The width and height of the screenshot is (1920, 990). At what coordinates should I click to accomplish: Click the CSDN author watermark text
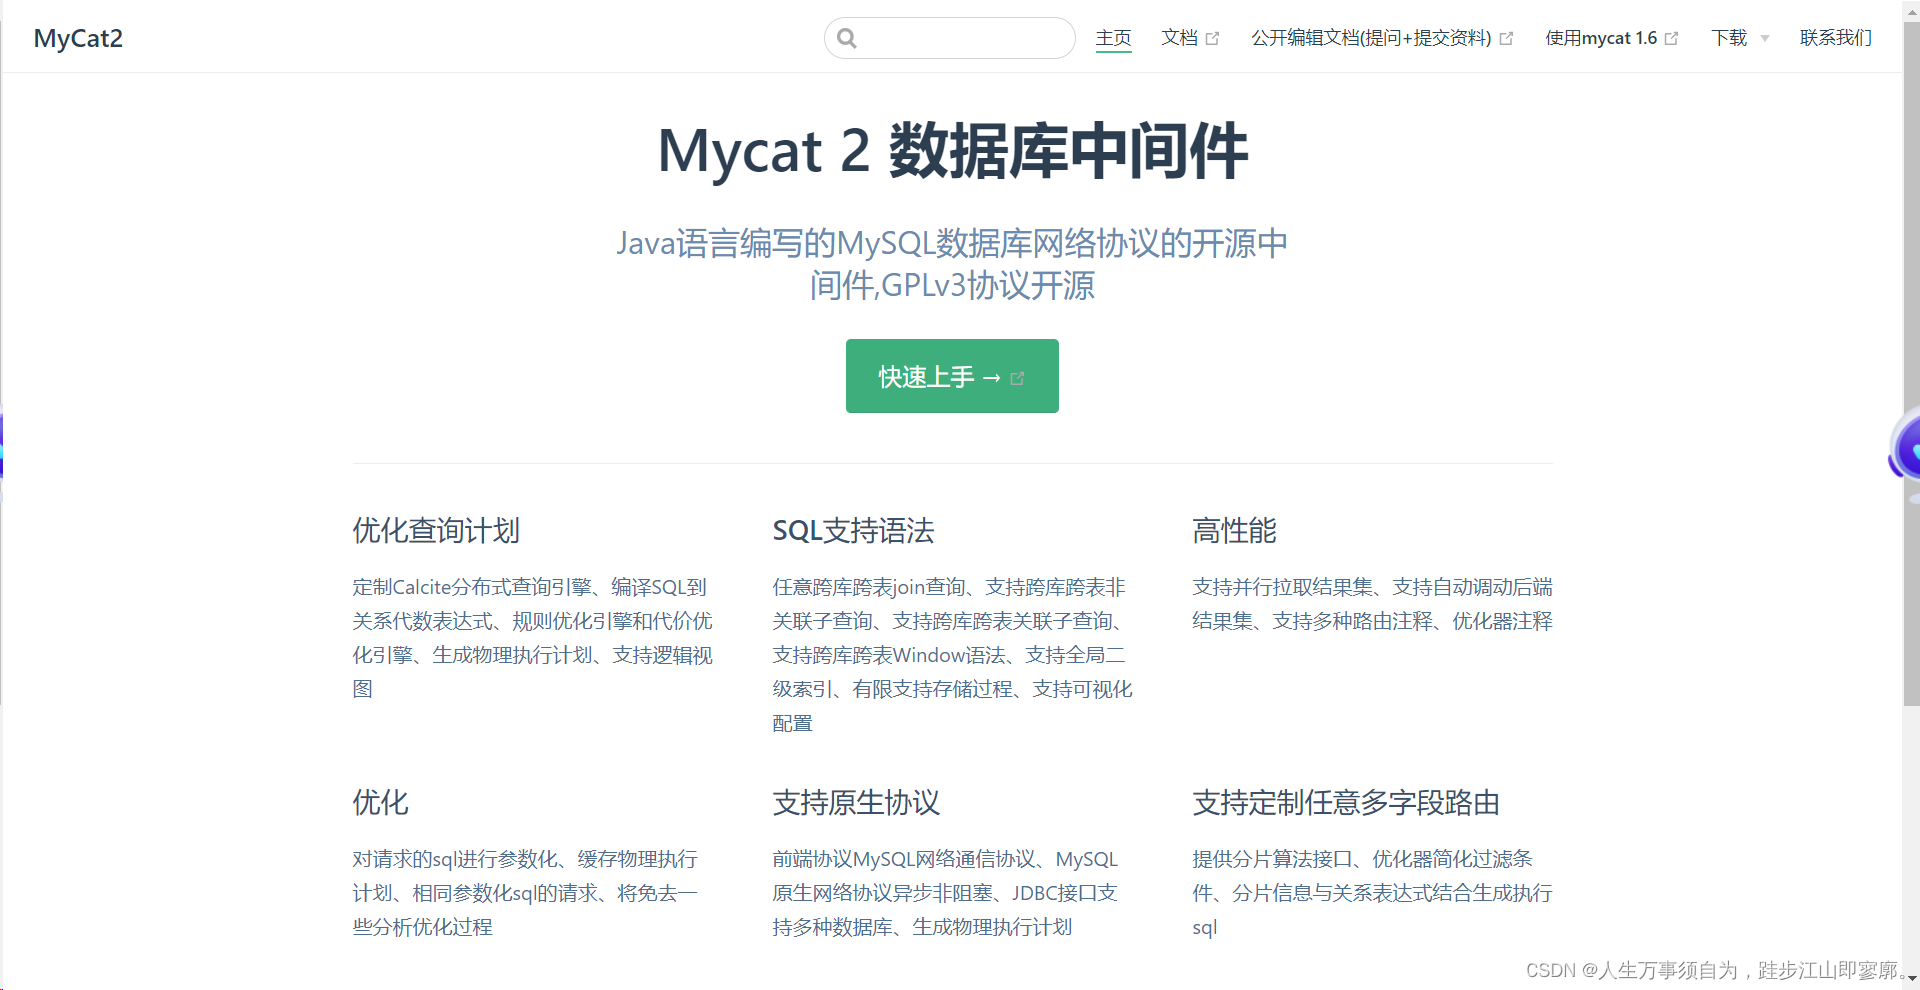tap(1712, 969)
